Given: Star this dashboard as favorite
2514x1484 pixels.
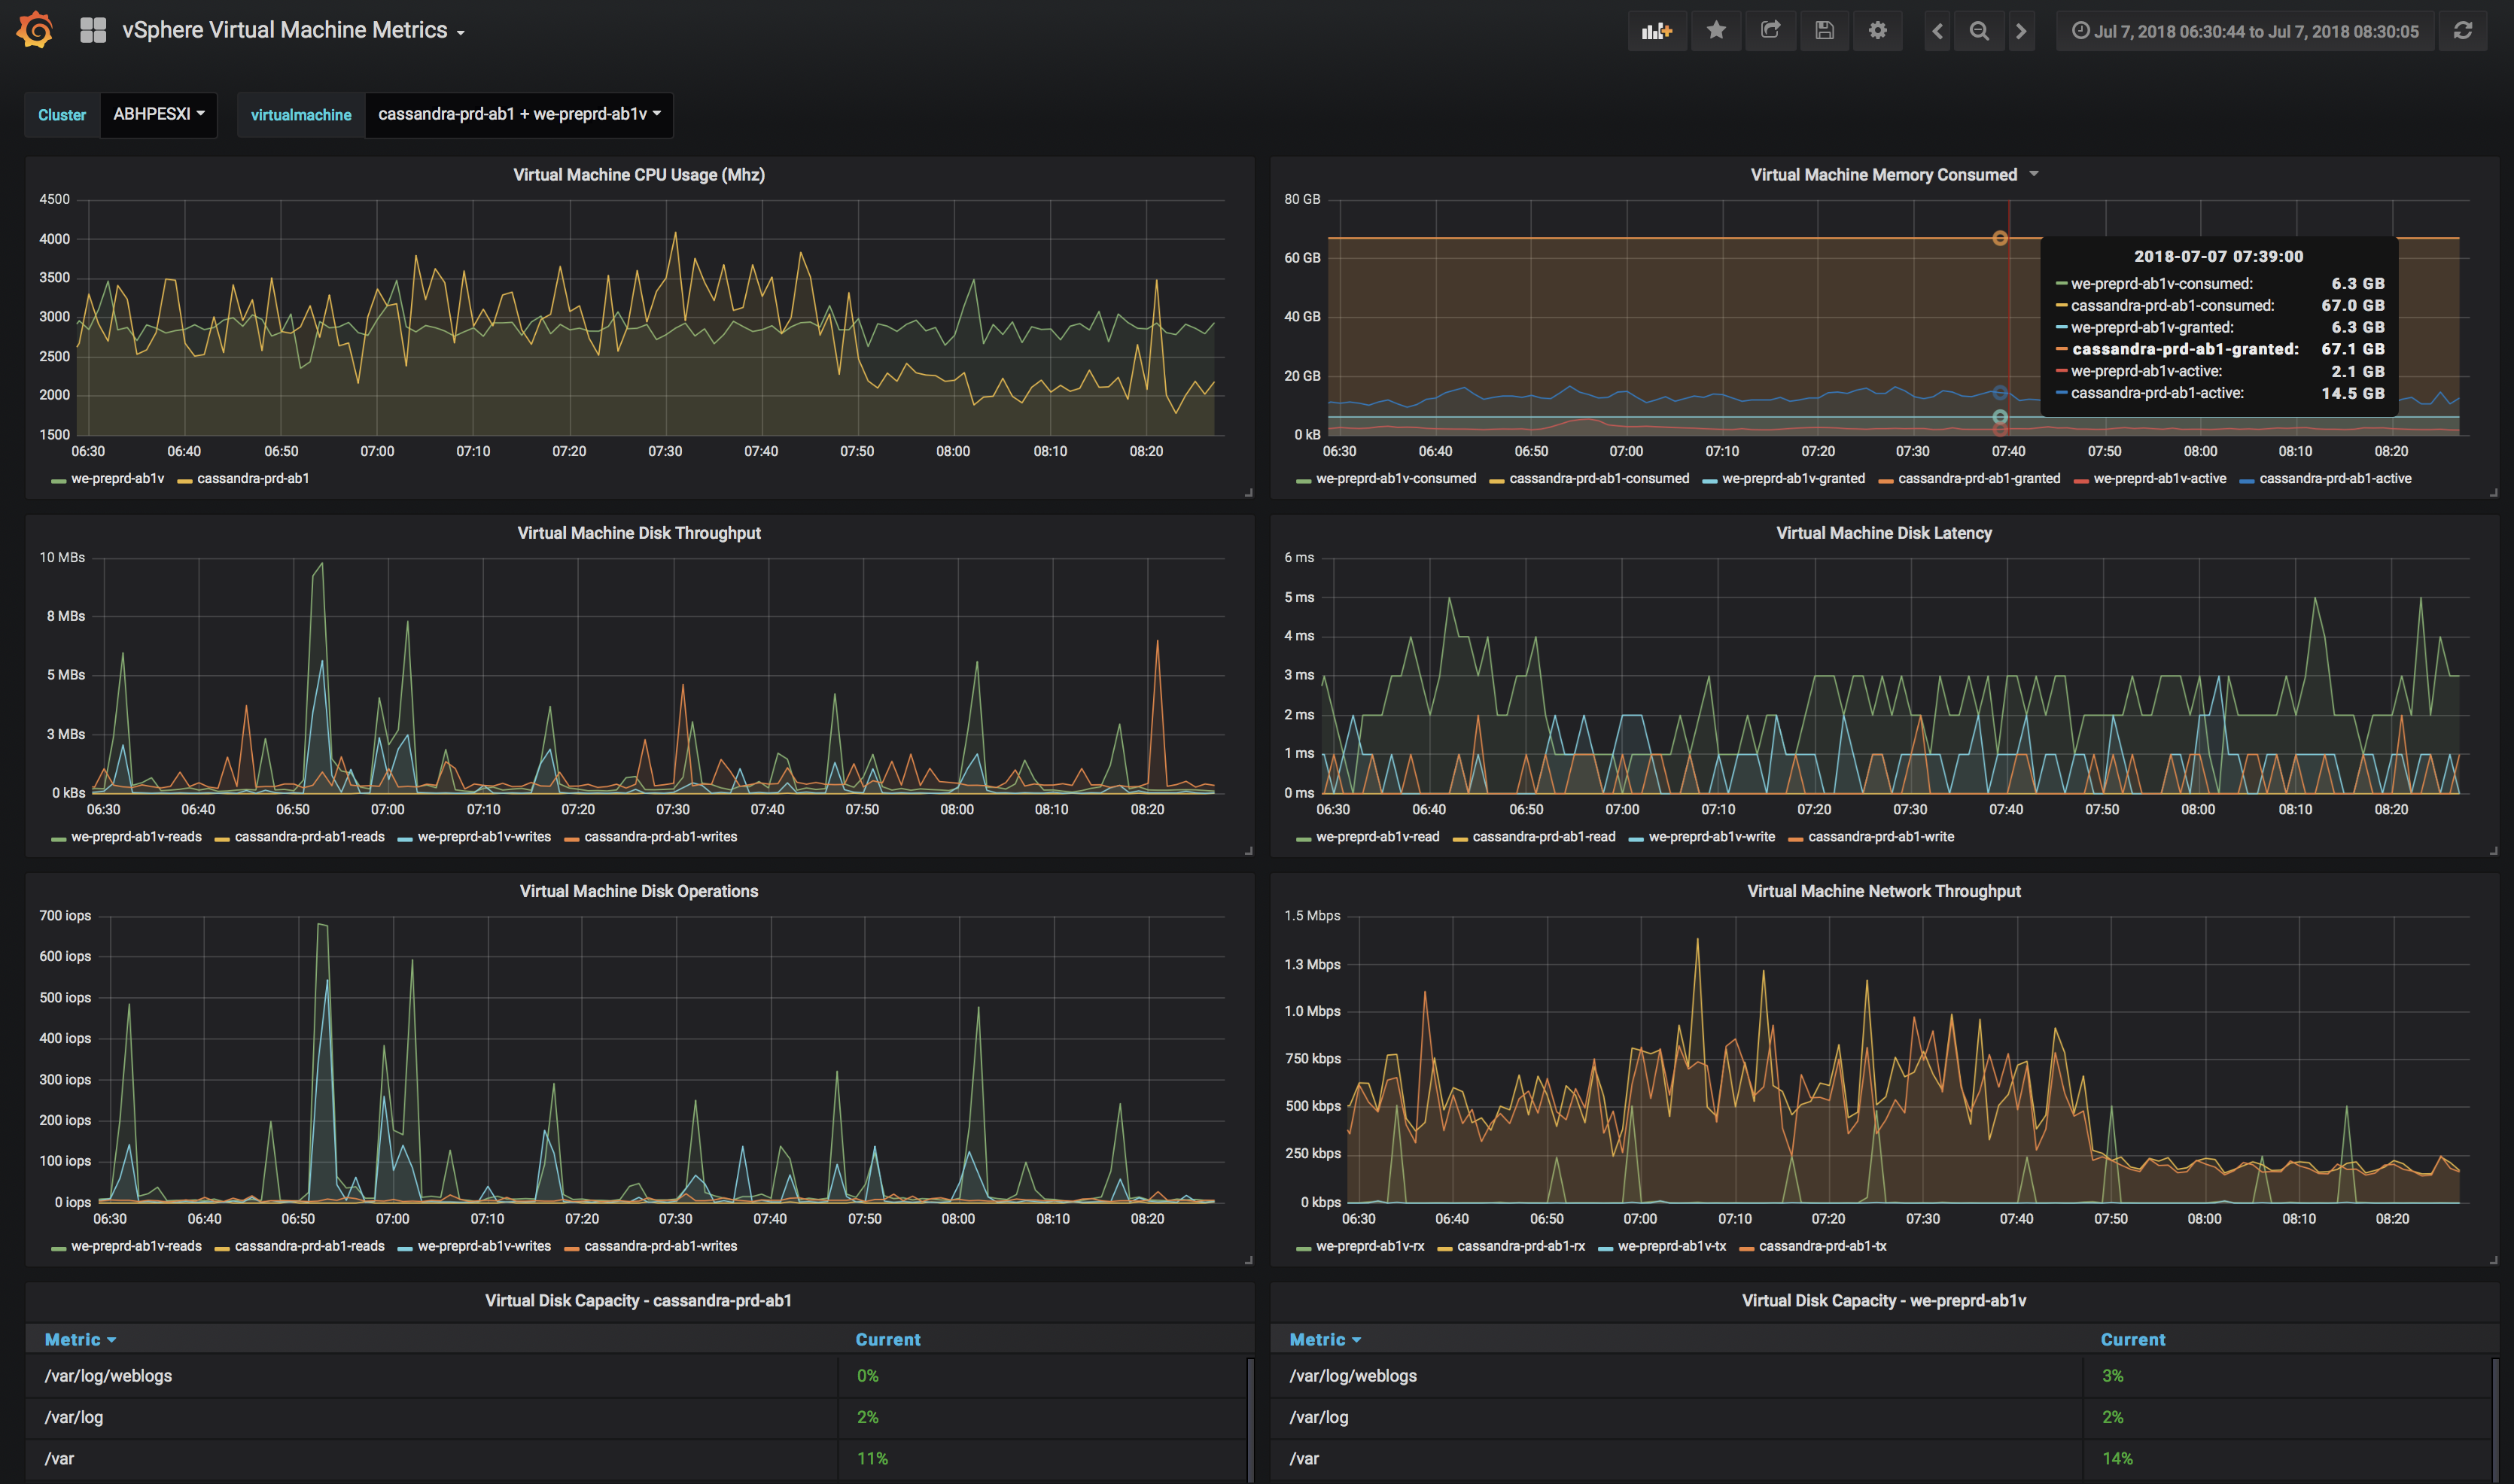Looking at the screenshot, I should pyautogui.click(x=1716, y=31).
